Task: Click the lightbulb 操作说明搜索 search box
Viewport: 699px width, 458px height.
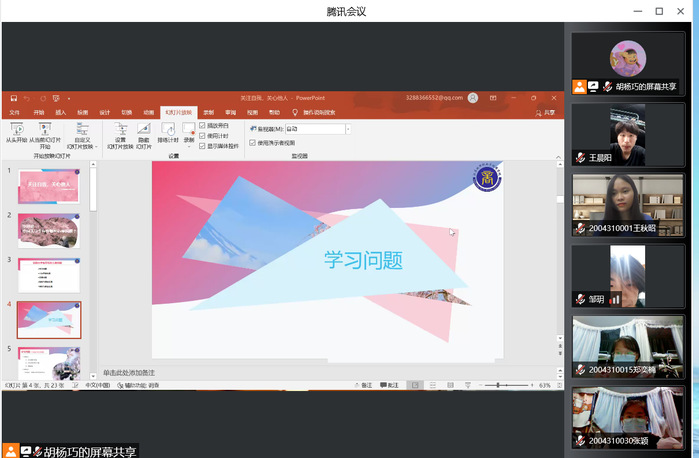Action: (314, 112)
